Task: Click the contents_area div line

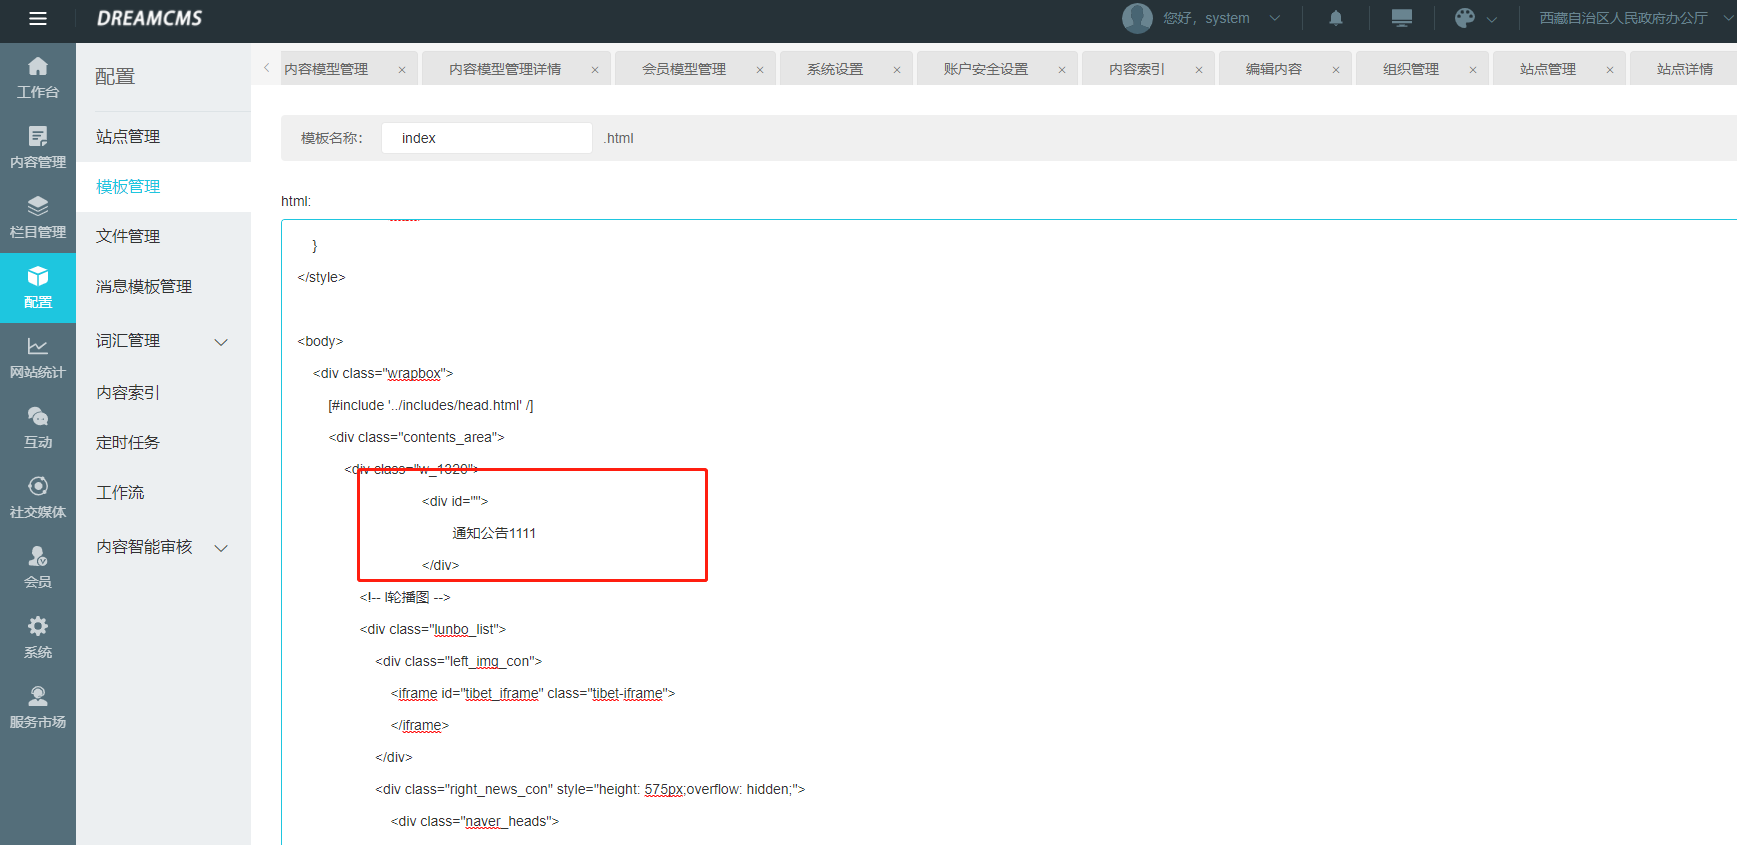Action: [x=417, y=437]
